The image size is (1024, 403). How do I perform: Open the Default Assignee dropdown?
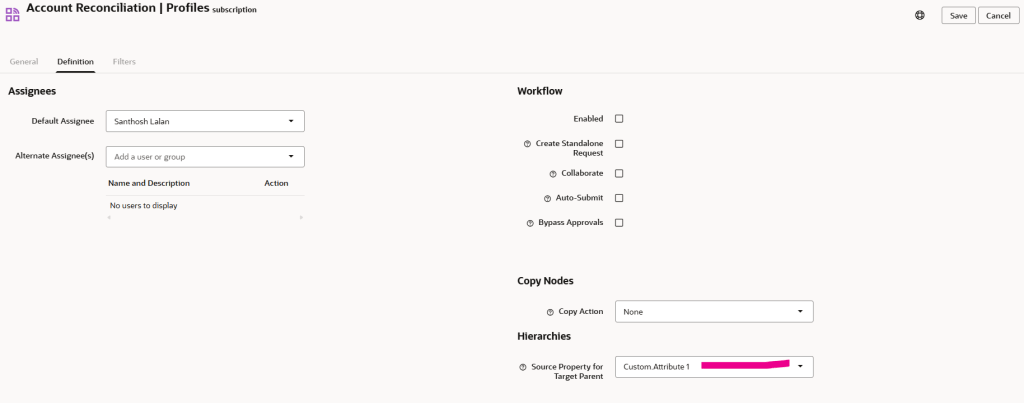tap(291, 121)
